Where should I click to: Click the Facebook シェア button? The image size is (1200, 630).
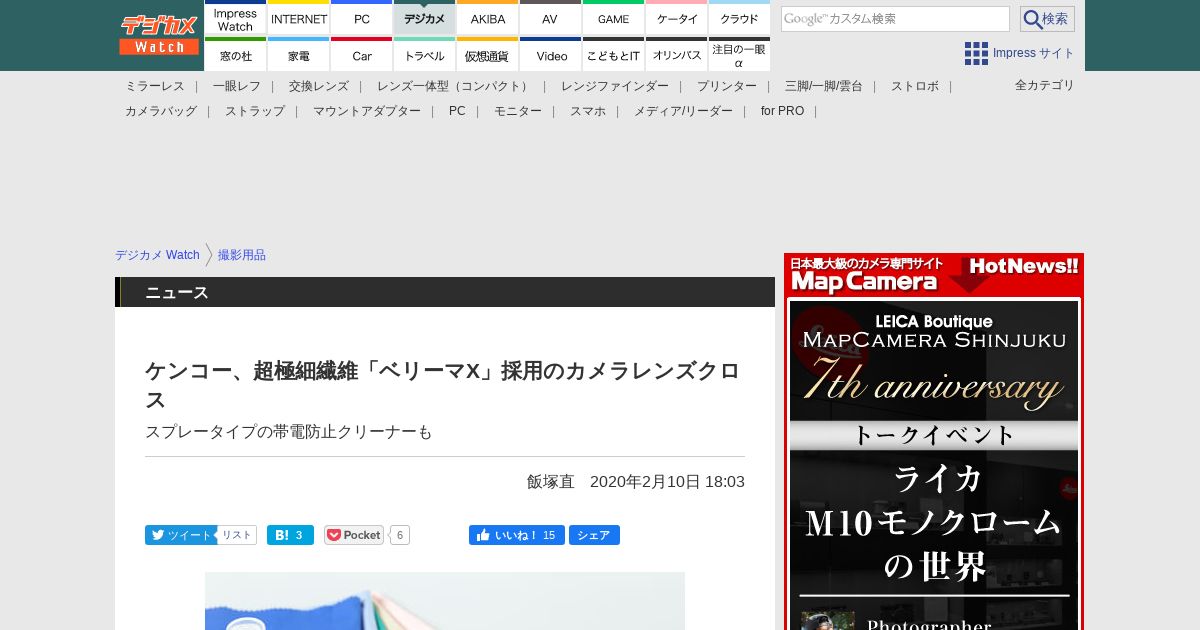click(594, 535)
